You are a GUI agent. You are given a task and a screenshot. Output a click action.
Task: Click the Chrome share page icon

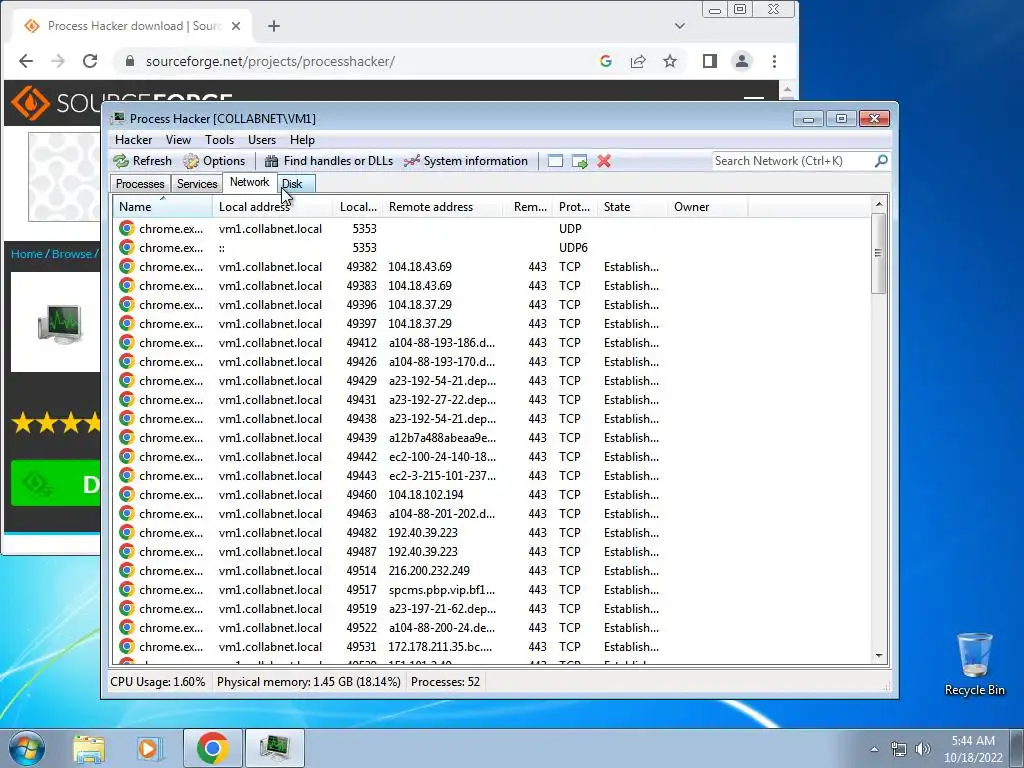coord(638,61)
